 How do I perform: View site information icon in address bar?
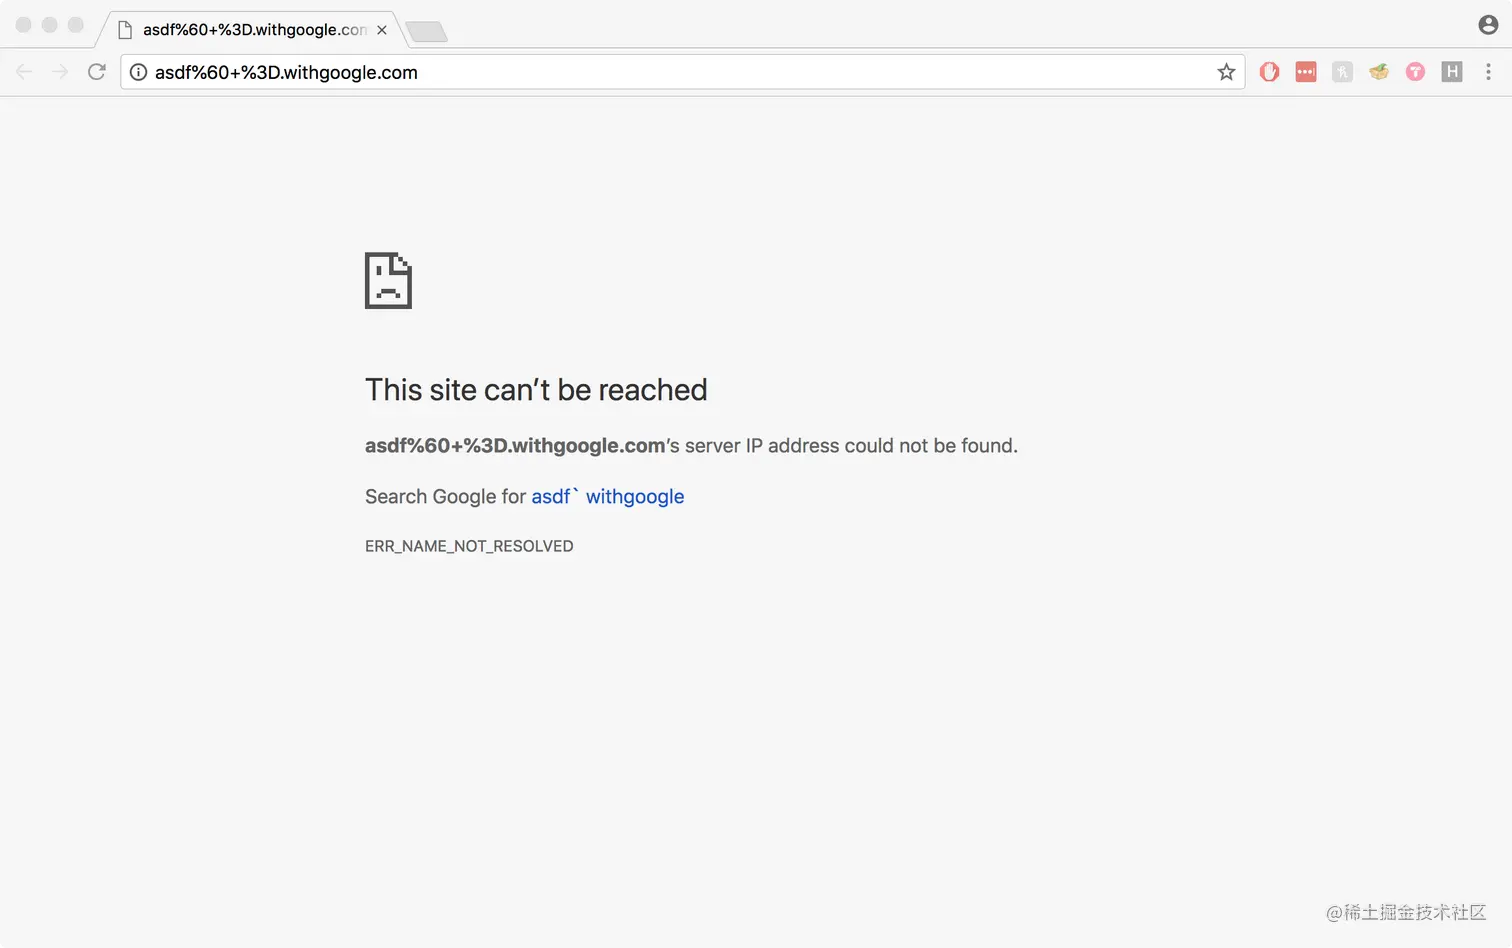(x=138, y=72)
